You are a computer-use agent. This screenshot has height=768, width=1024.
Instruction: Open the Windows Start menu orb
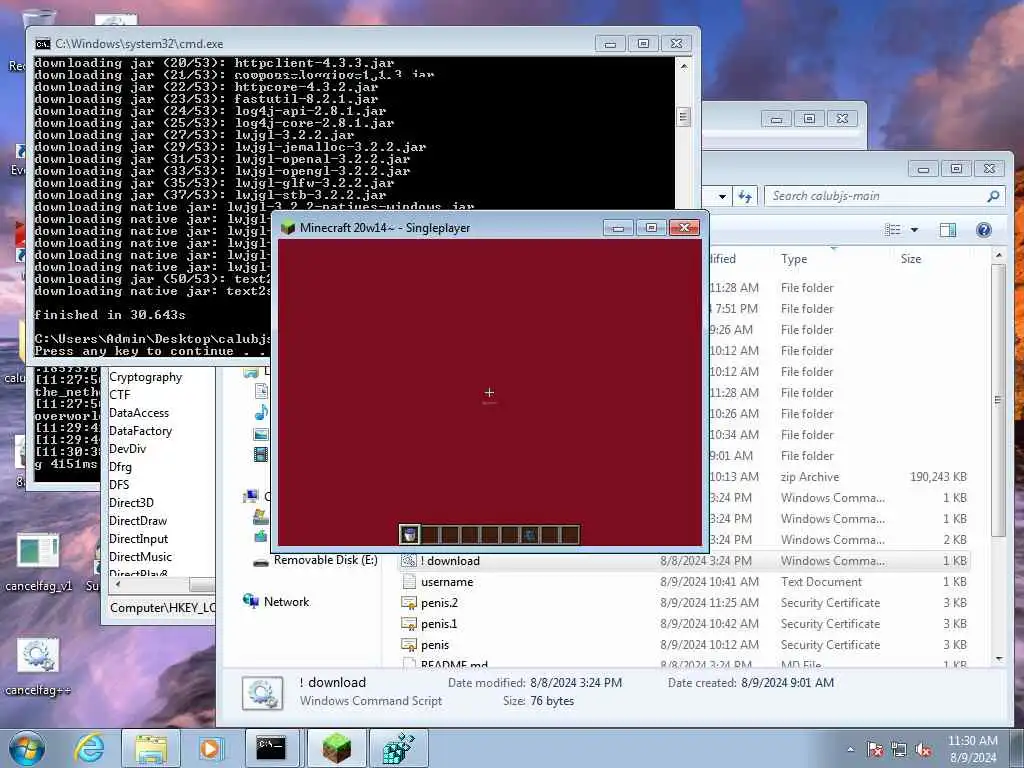click(x=27, y=748)
